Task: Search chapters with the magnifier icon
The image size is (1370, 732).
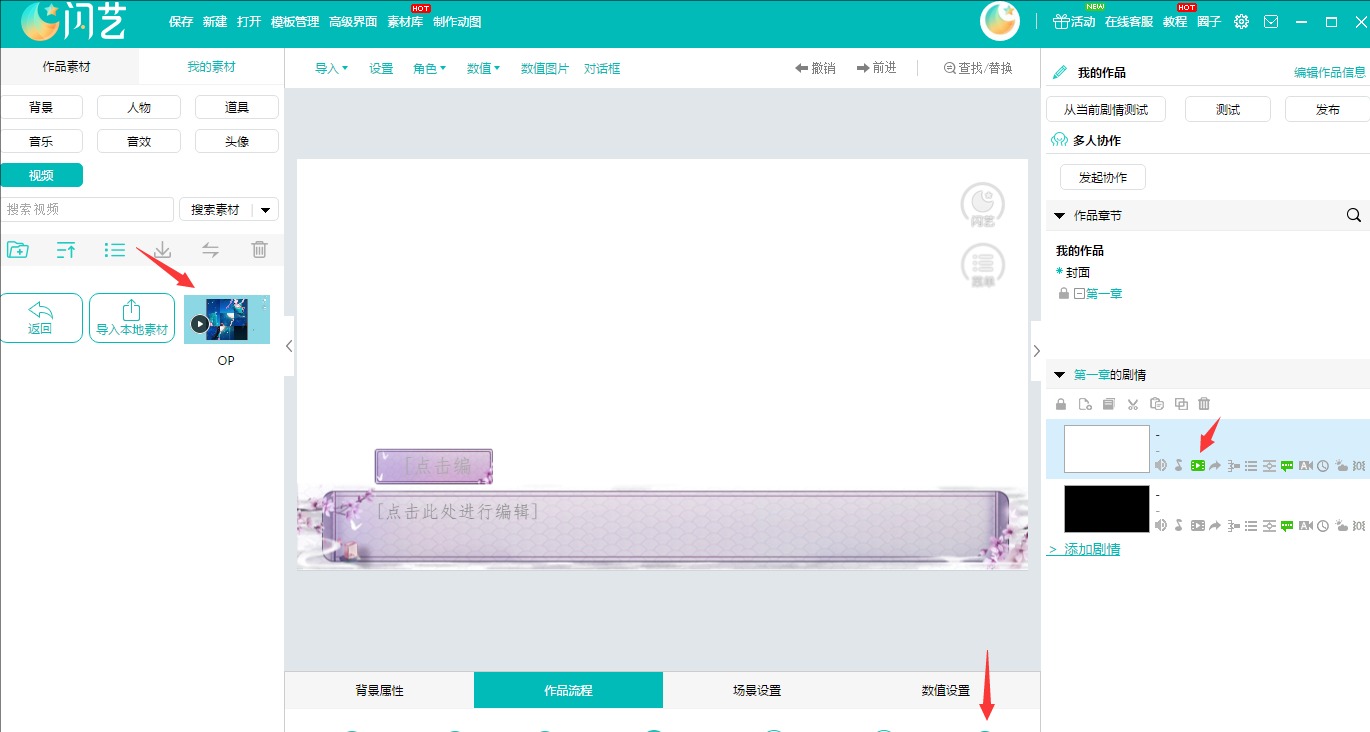Action: pyautogui.click(x=1354, y=215)
